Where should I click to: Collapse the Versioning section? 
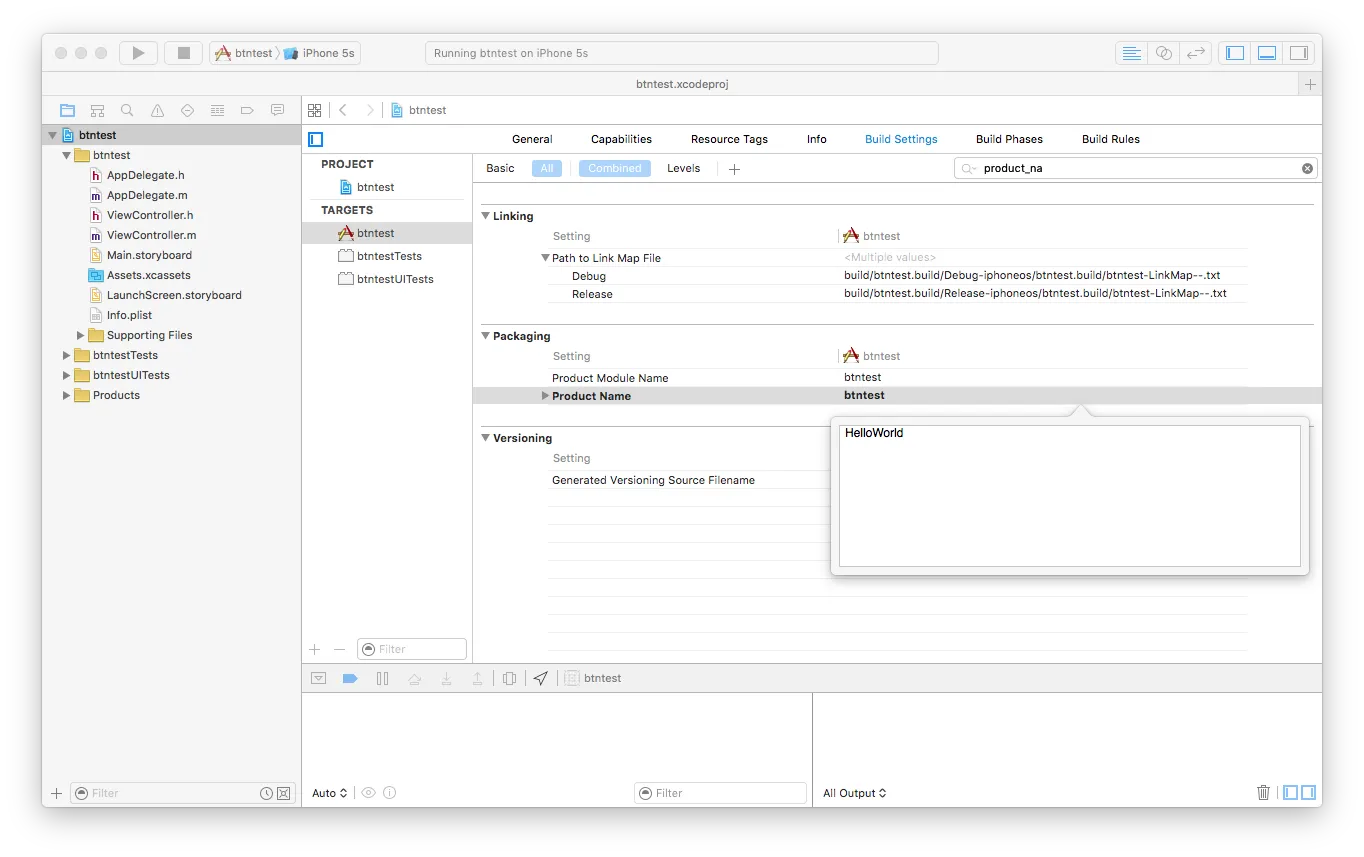pyautogui.click(x=486, y=438)
